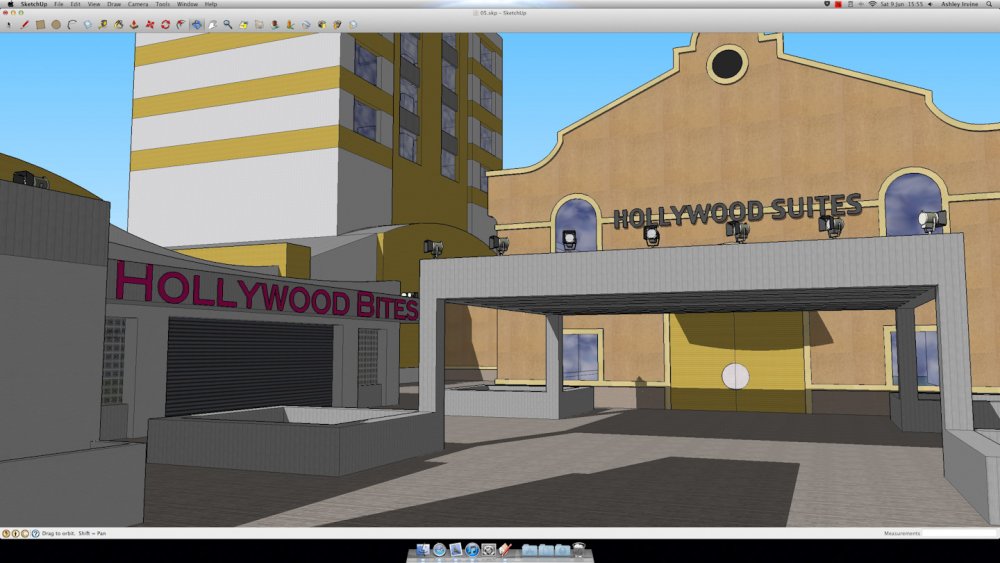This screenshot has width=1000, height=563.
Task: Open the Draw menu
Action: [114, 4]
